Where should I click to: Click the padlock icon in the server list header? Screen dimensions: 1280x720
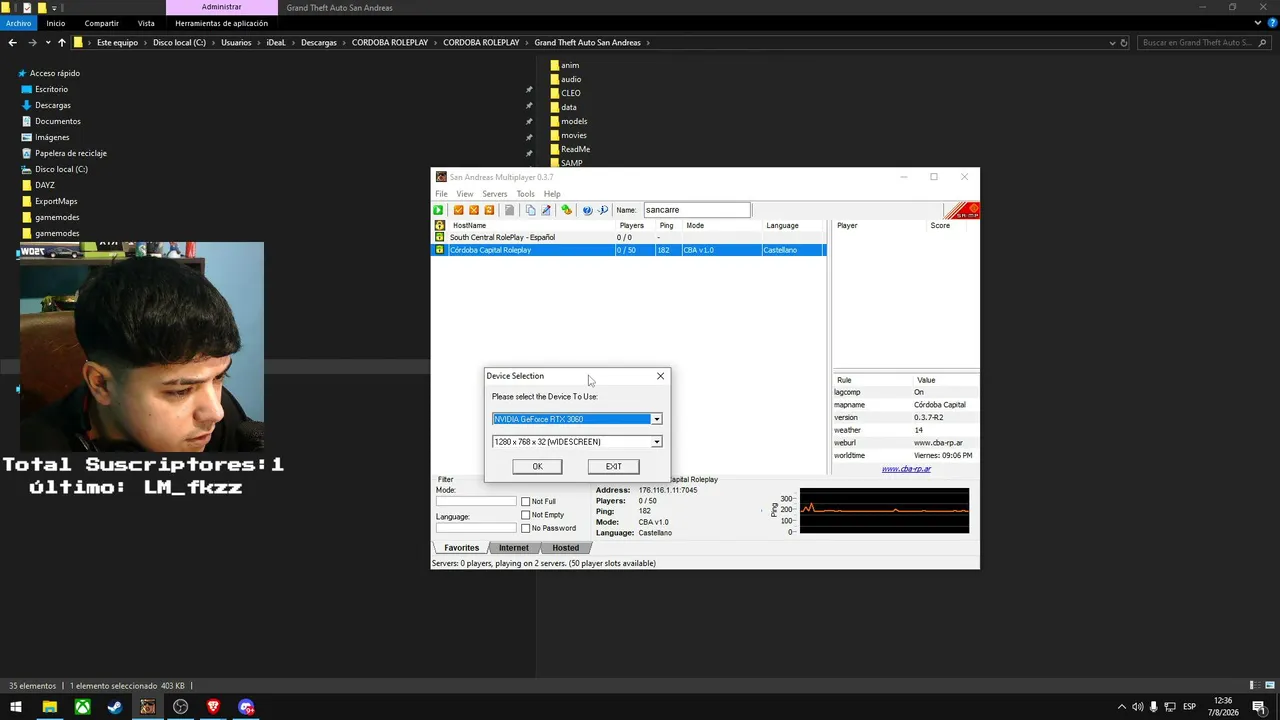pos(439,226)
